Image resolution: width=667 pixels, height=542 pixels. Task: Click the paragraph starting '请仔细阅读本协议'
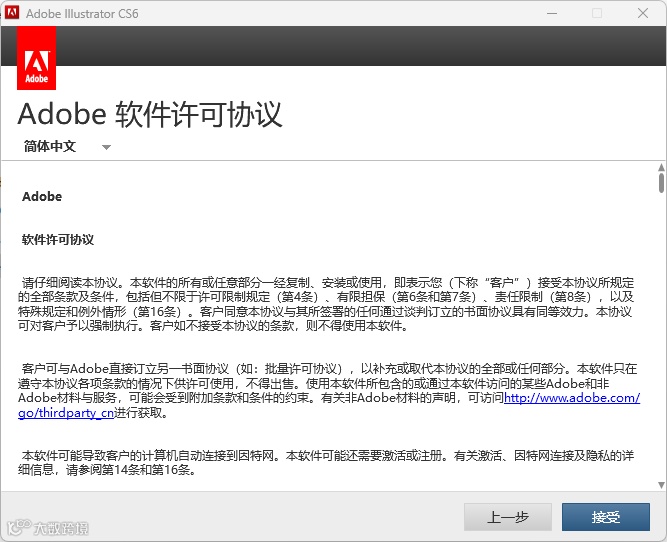(x=326, y=304)
